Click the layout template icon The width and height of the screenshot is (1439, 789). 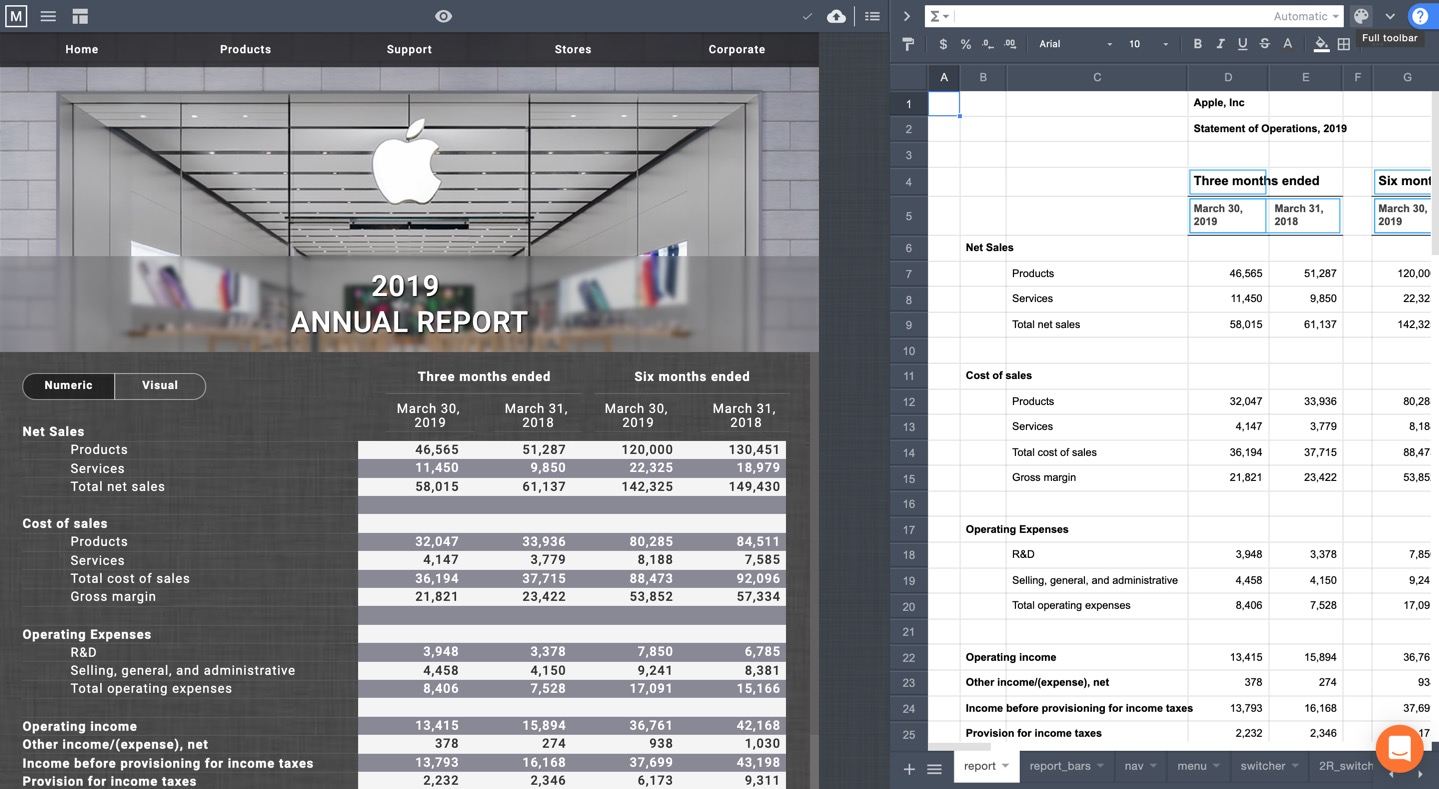pos(80,16)
